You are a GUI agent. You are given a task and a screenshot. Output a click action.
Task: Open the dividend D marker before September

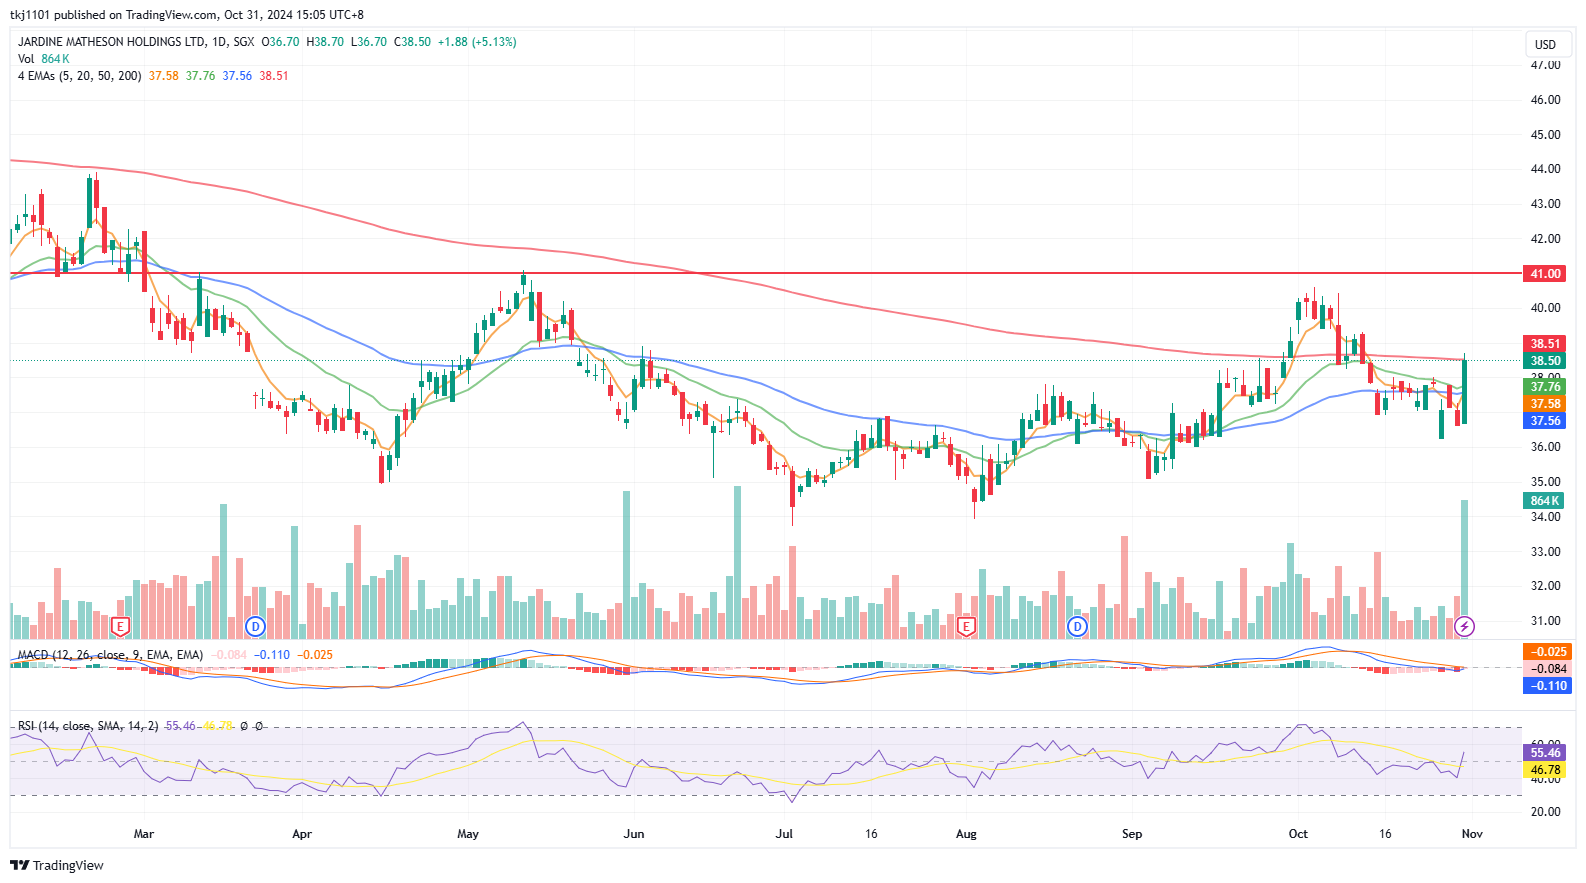tap(1077, 627)
